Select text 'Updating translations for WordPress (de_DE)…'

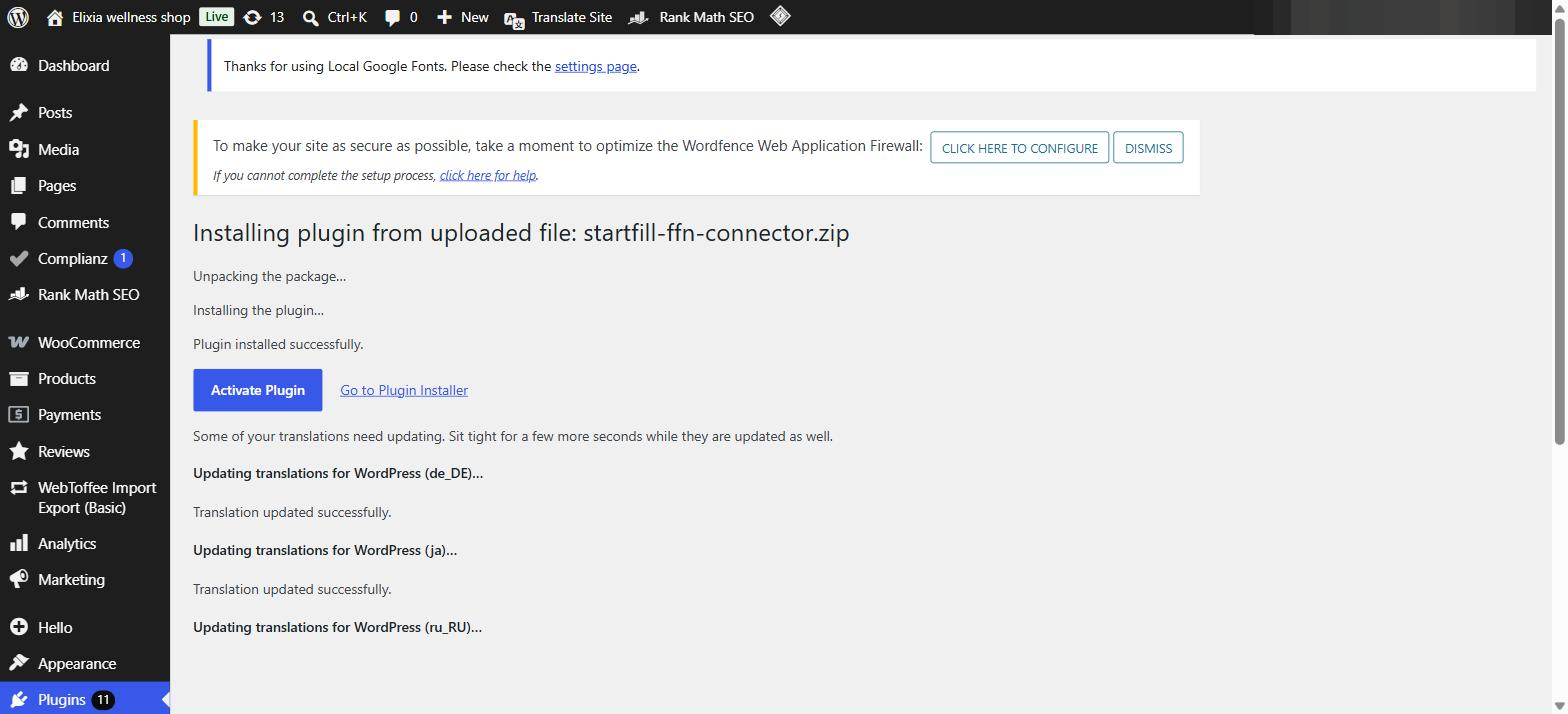[x=338, y=473]
